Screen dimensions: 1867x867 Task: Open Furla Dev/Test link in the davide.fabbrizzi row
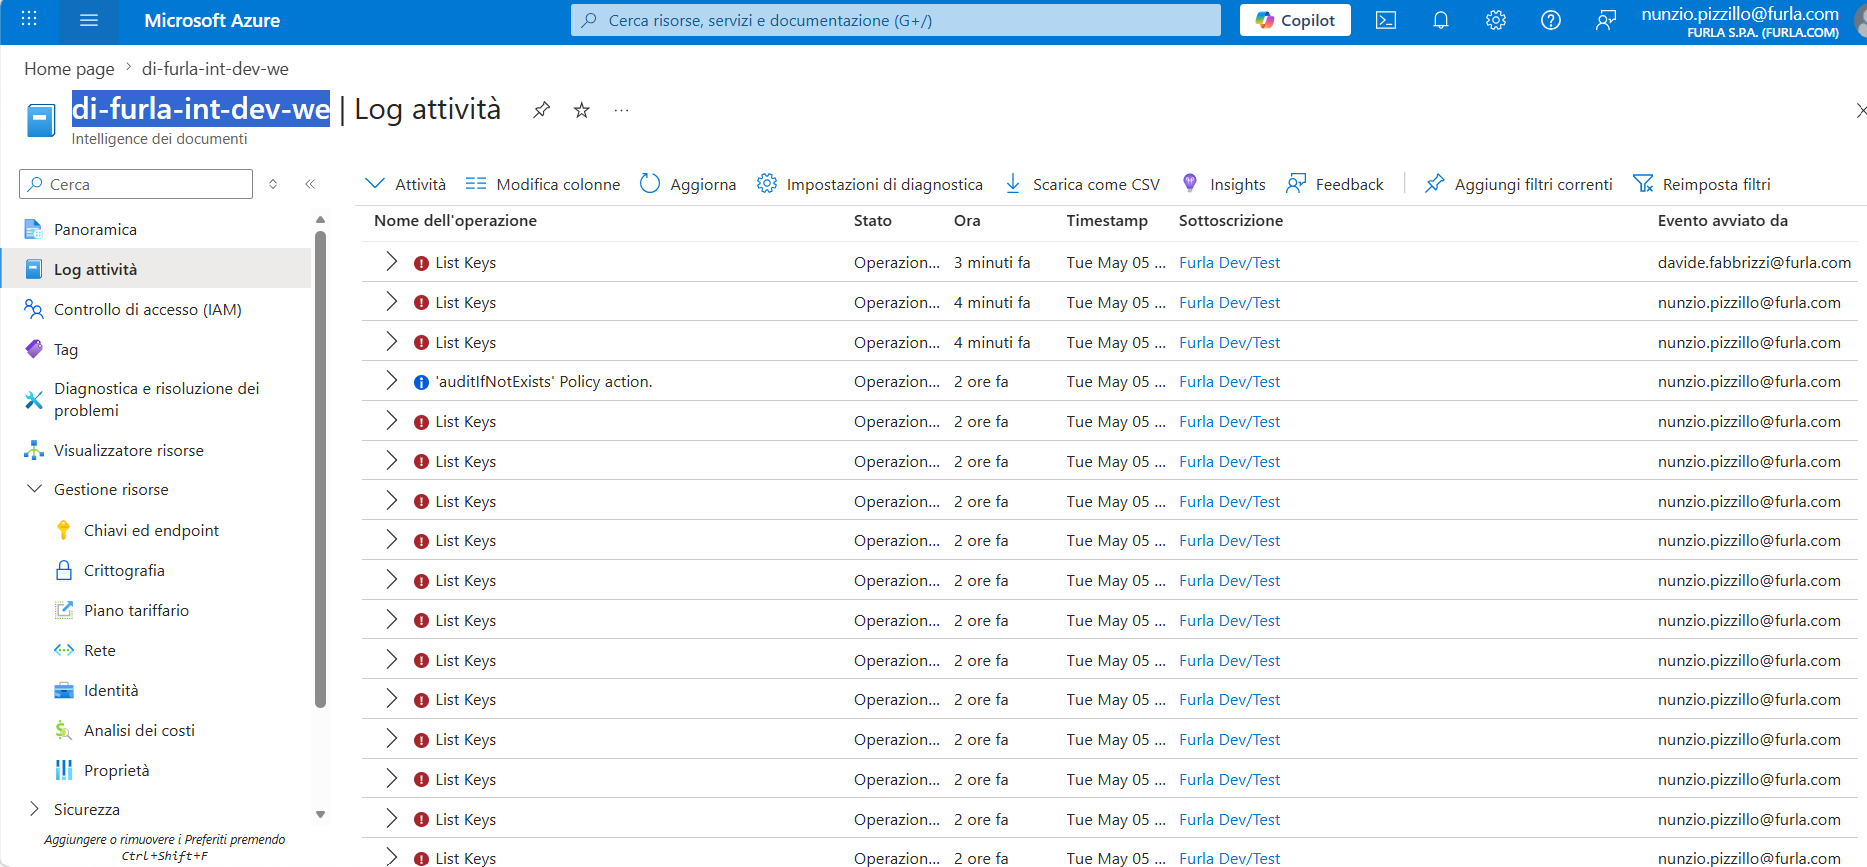pyautogui.click(x=1229, y=262)
